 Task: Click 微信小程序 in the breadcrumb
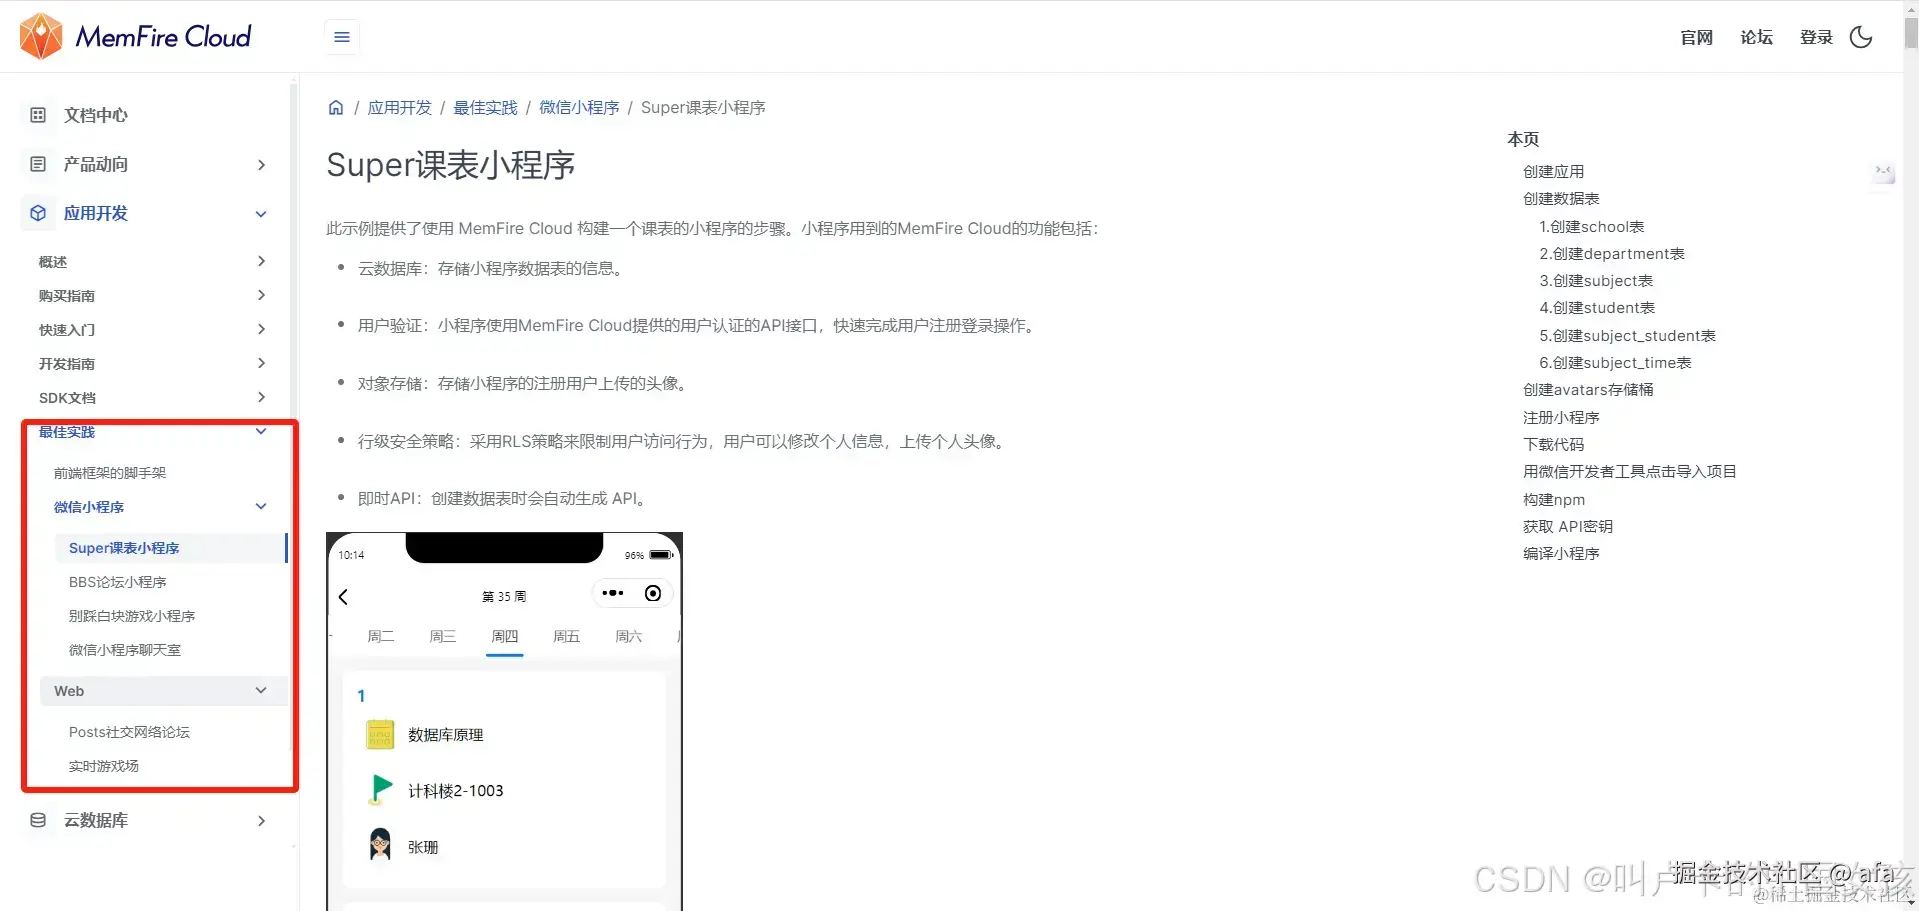click(x=579, y=107)
